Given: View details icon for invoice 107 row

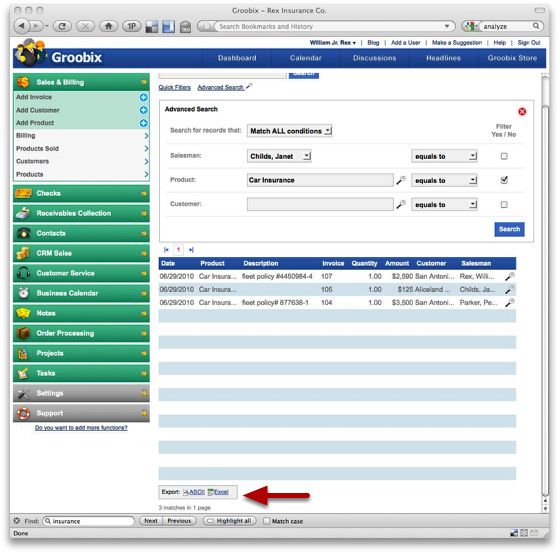Looking at the screenshot, I should pos(510,276).
